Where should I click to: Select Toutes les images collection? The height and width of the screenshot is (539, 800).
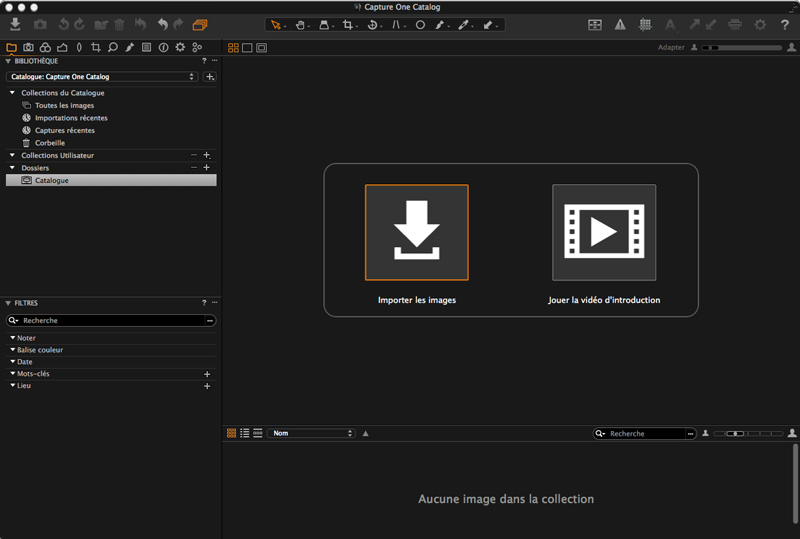(64, 105)
